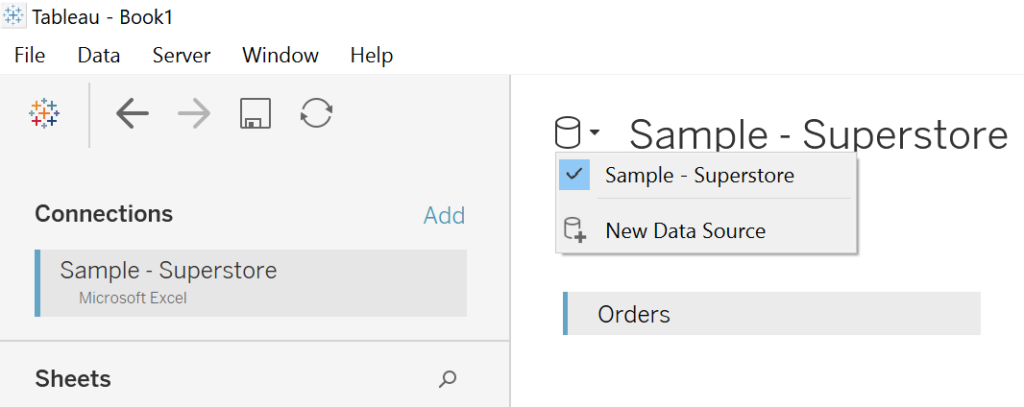
Task: Click the back arrow in toolbar
Action: [x=132, y=114]
